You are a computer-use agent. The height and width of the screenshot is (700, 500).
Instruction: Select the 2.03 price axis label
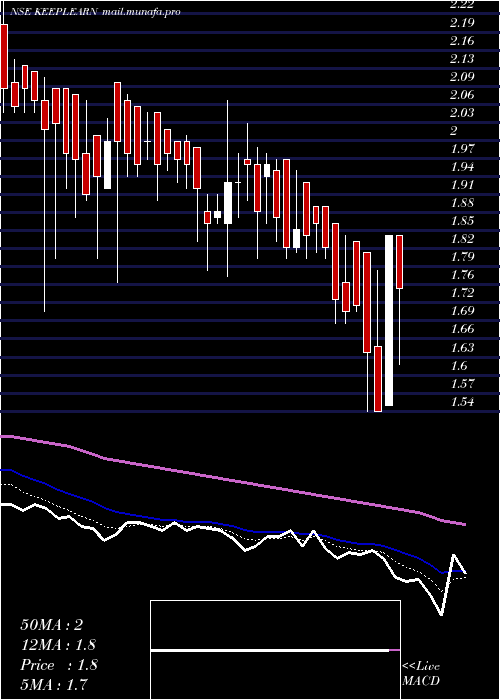pos(462,112)
